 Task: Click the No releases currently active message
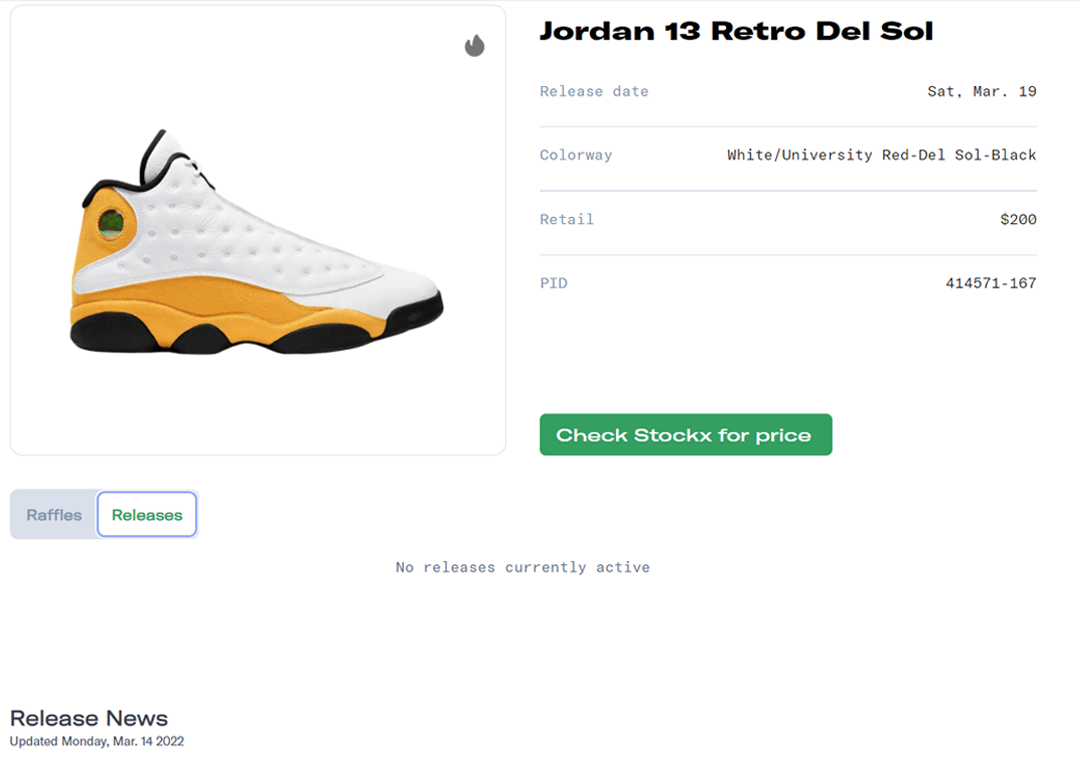click(522, 567)
